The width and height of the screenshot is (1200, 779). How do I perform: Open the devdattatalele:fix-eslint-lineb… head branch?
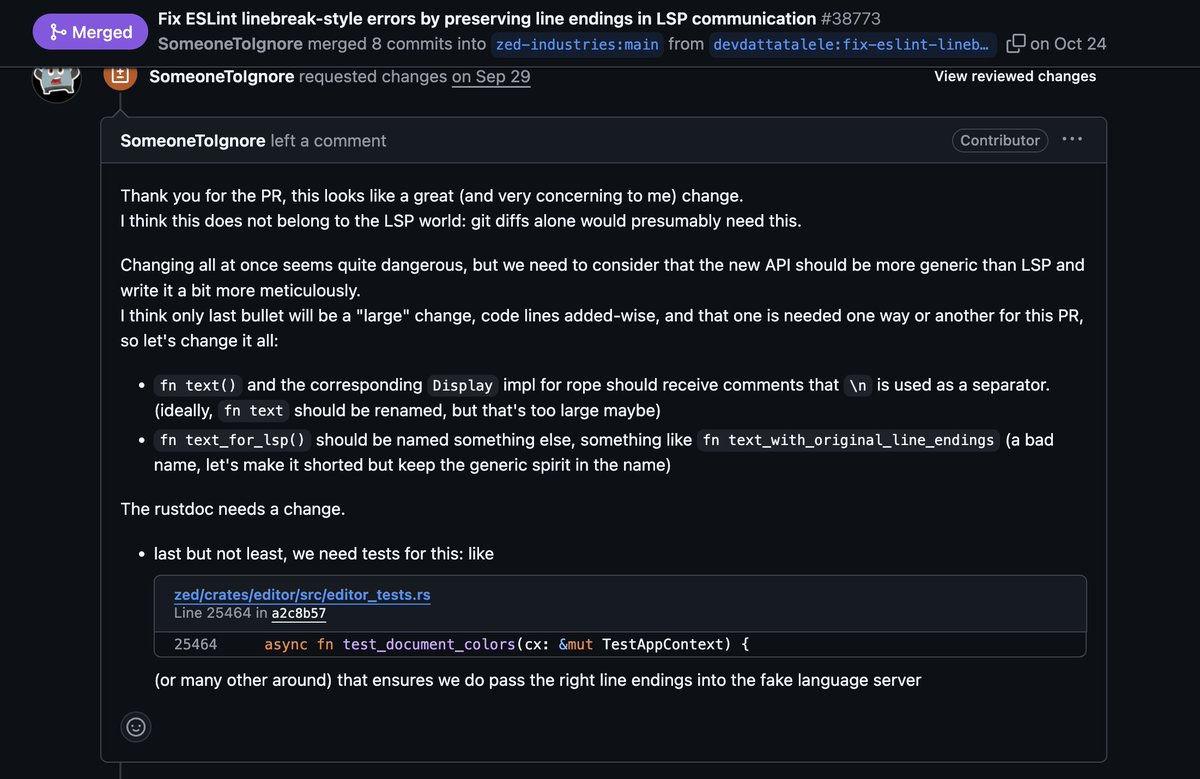coord(853,44)
